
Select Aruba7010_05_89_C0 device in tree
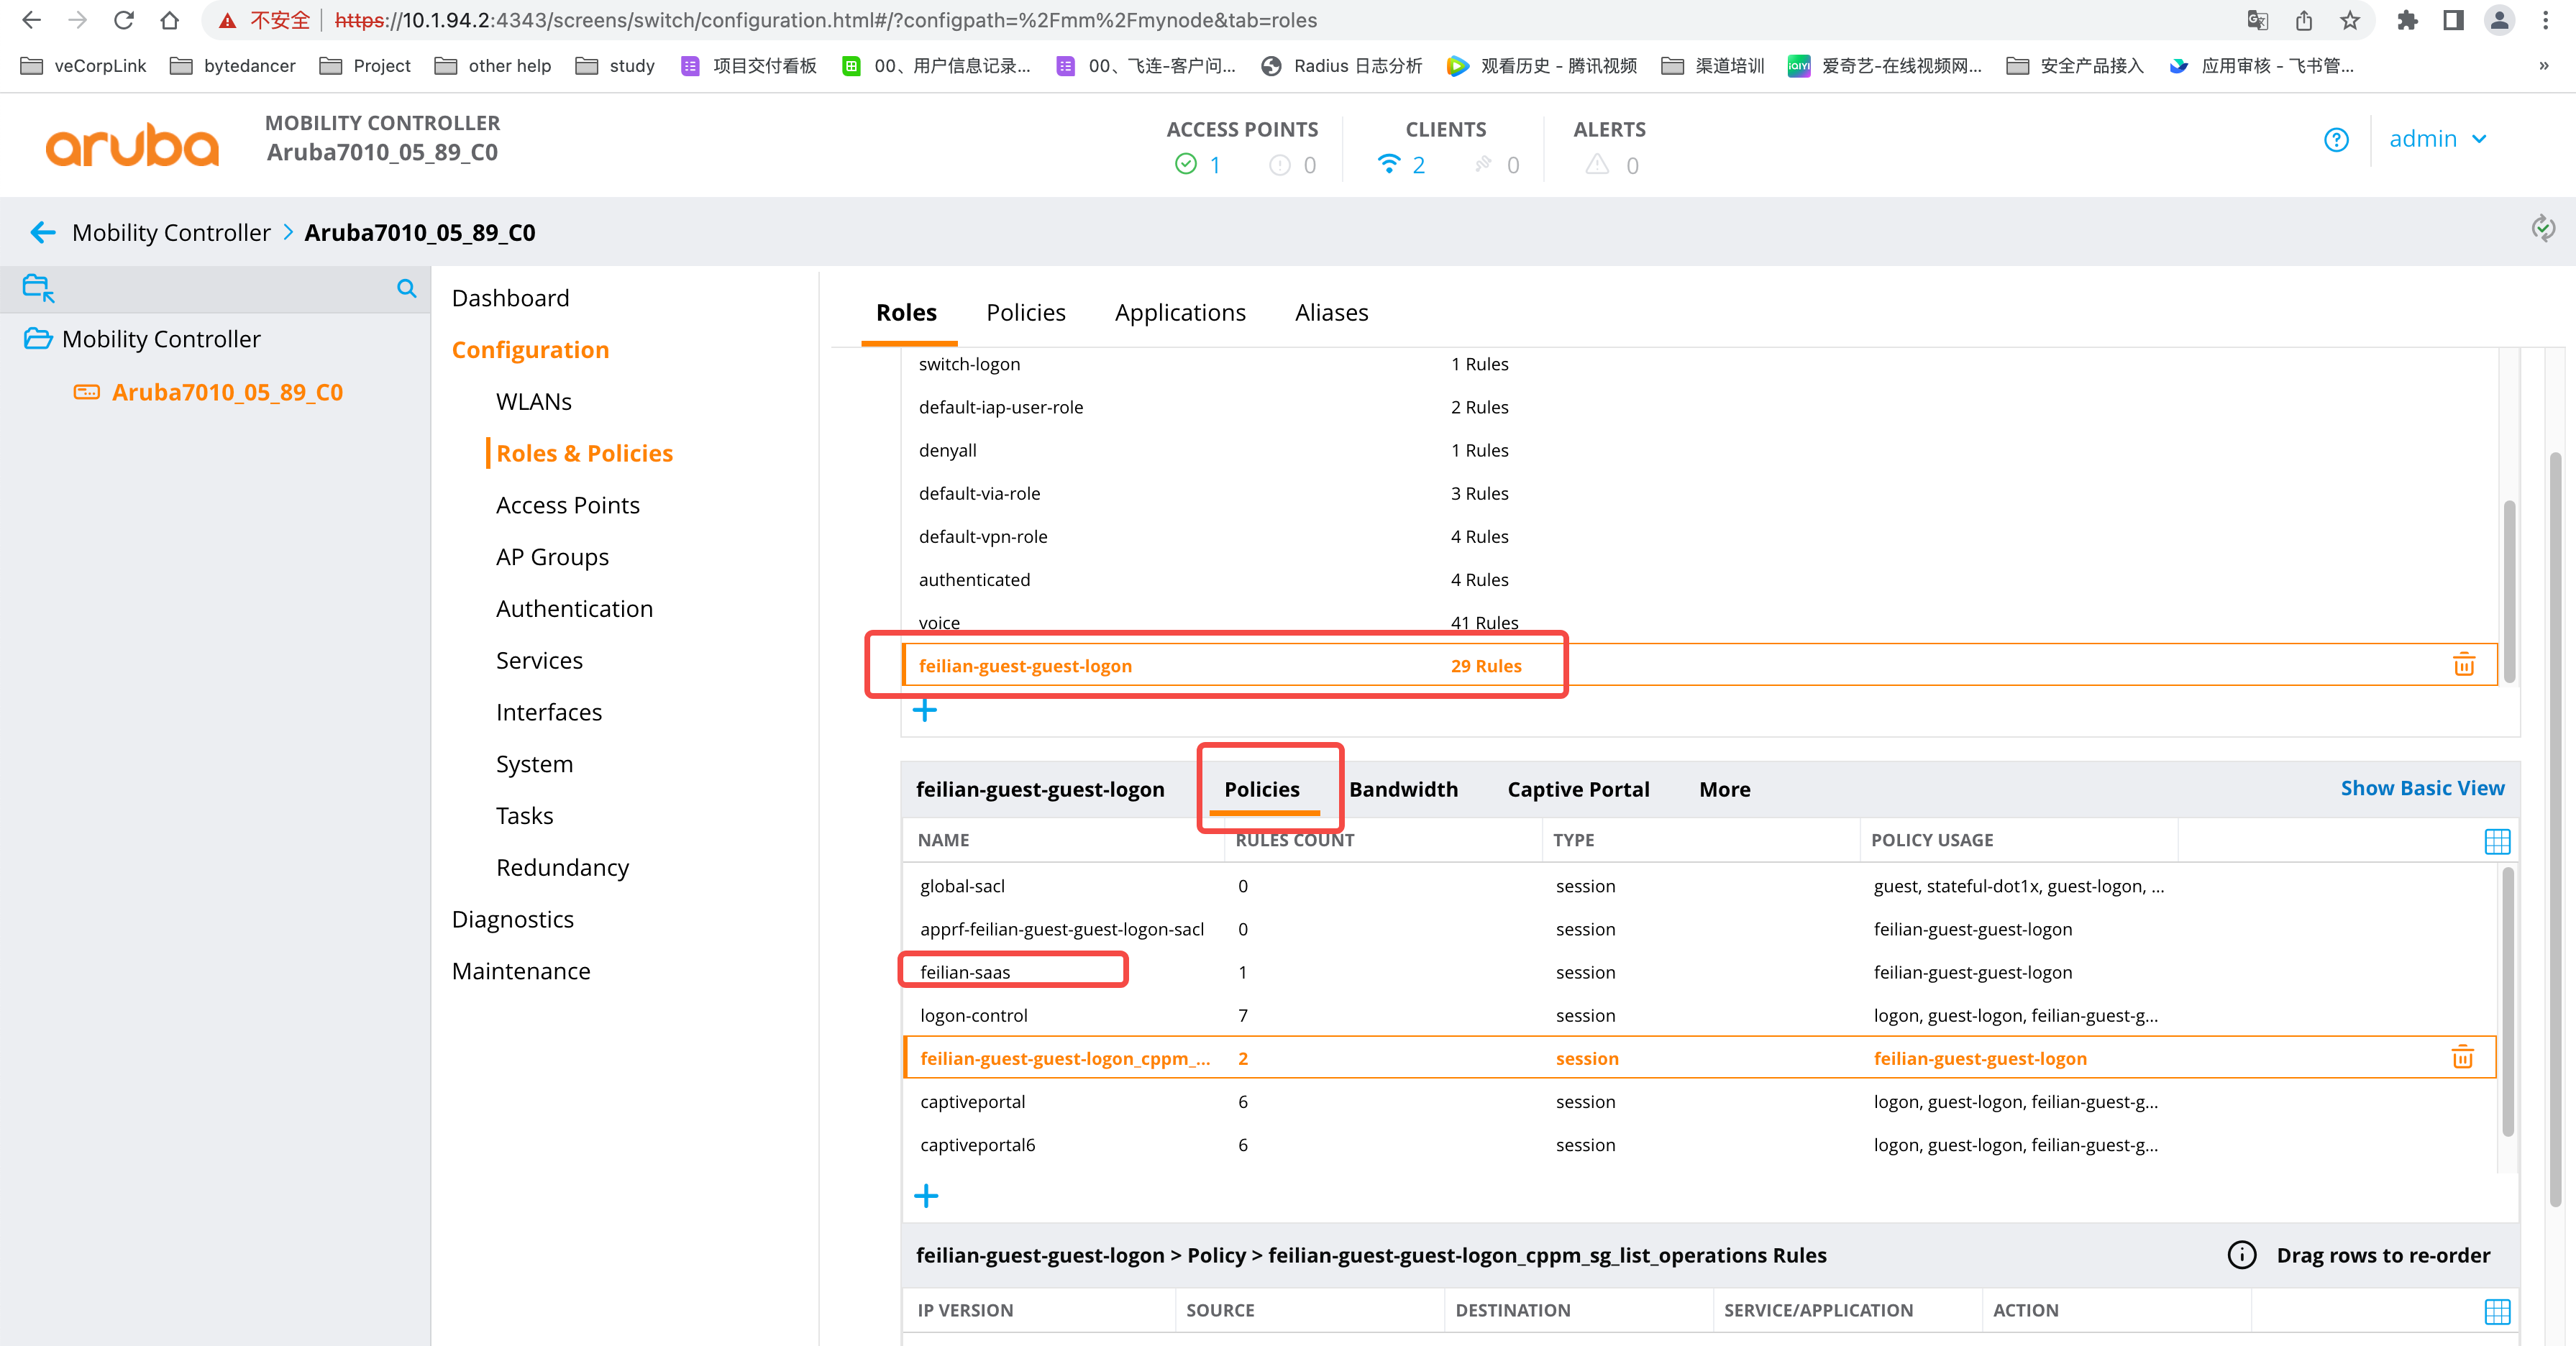click(227, 392)
